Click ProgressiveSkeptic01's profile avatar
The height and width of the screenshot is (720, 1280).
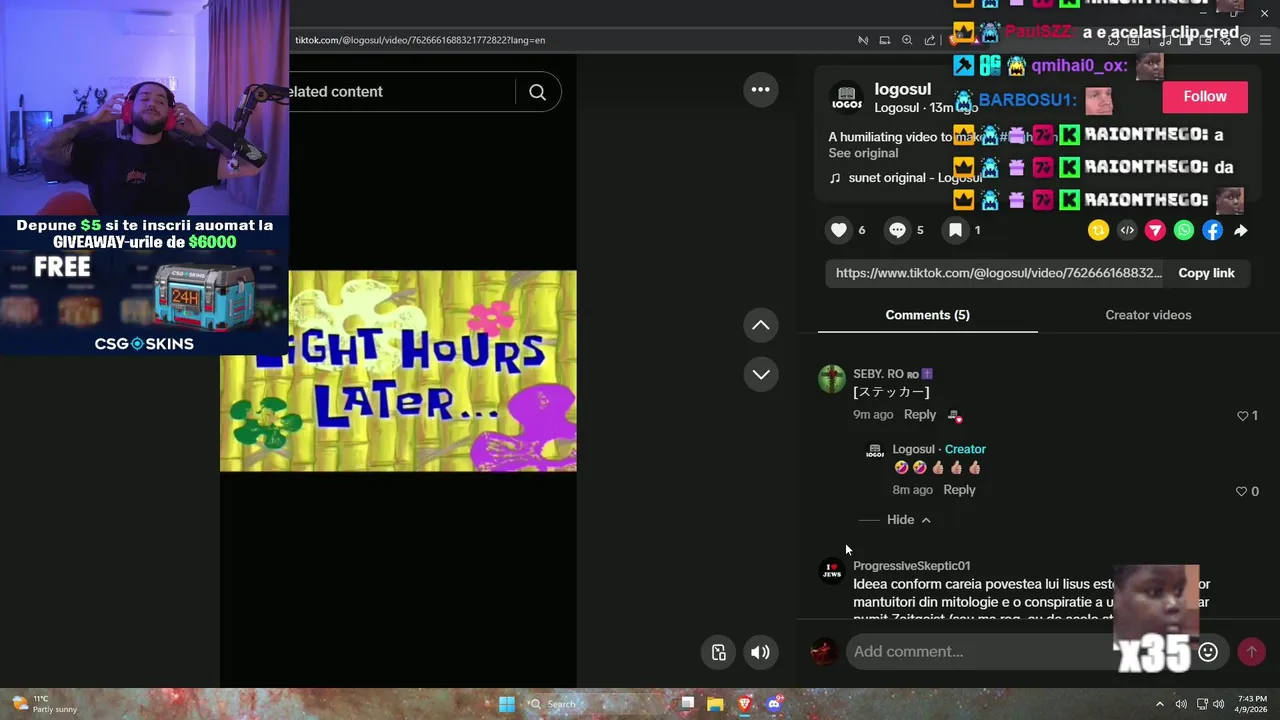832,570
